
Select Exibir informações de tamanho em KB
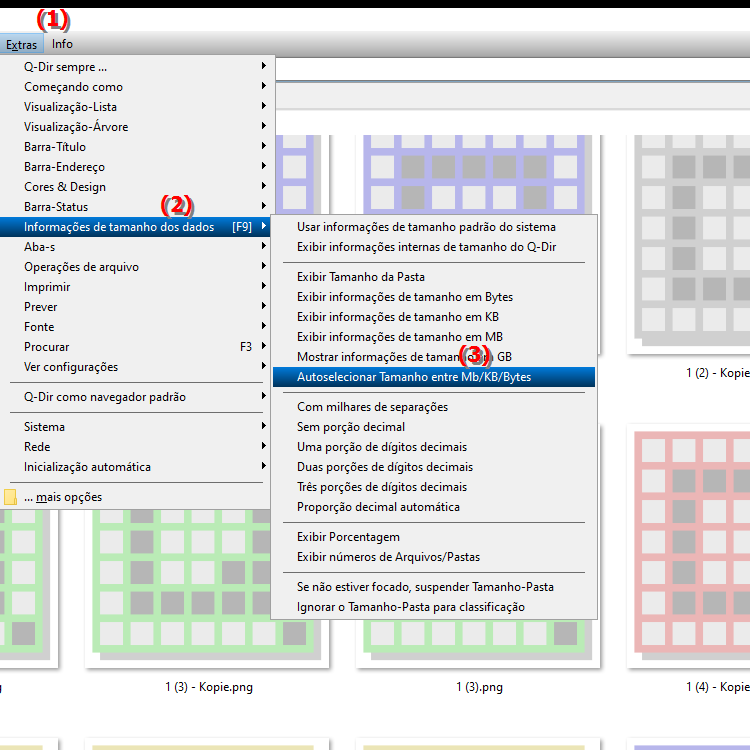tap(434, 317)
